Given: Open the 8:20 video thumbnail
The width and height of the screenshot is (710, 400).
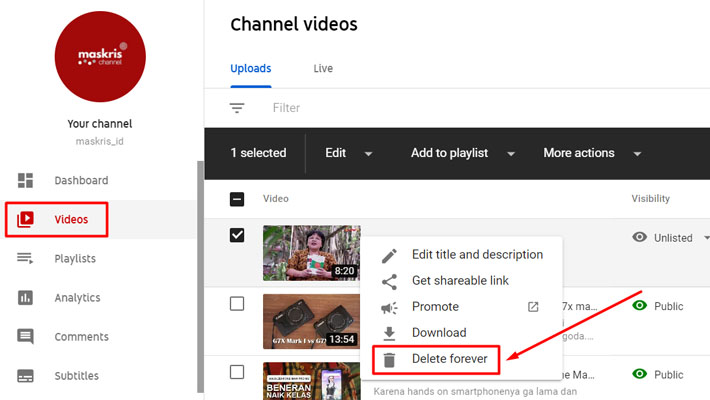Looking at the screenshot, I should point(312,253).
